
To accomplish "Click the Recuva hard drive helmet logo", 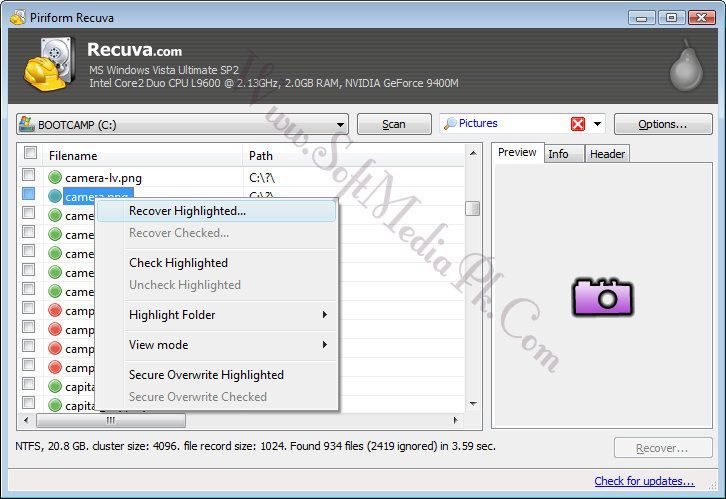I will click(x=50, y=64).
